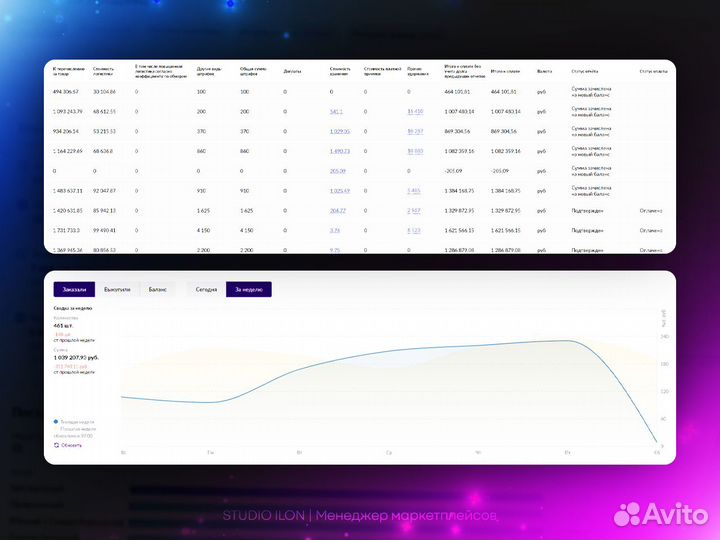Click the 8 123 deductions link
Viewport: 720px width, 540px height.
coord(414,230)
